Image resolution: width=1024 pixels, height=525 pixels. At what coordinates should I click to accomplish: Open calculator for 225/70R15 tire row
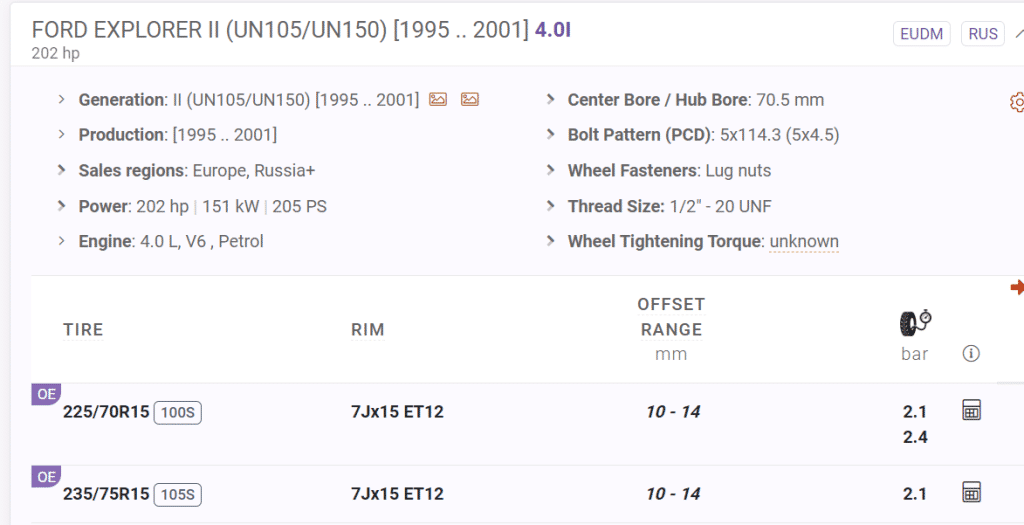970,410
